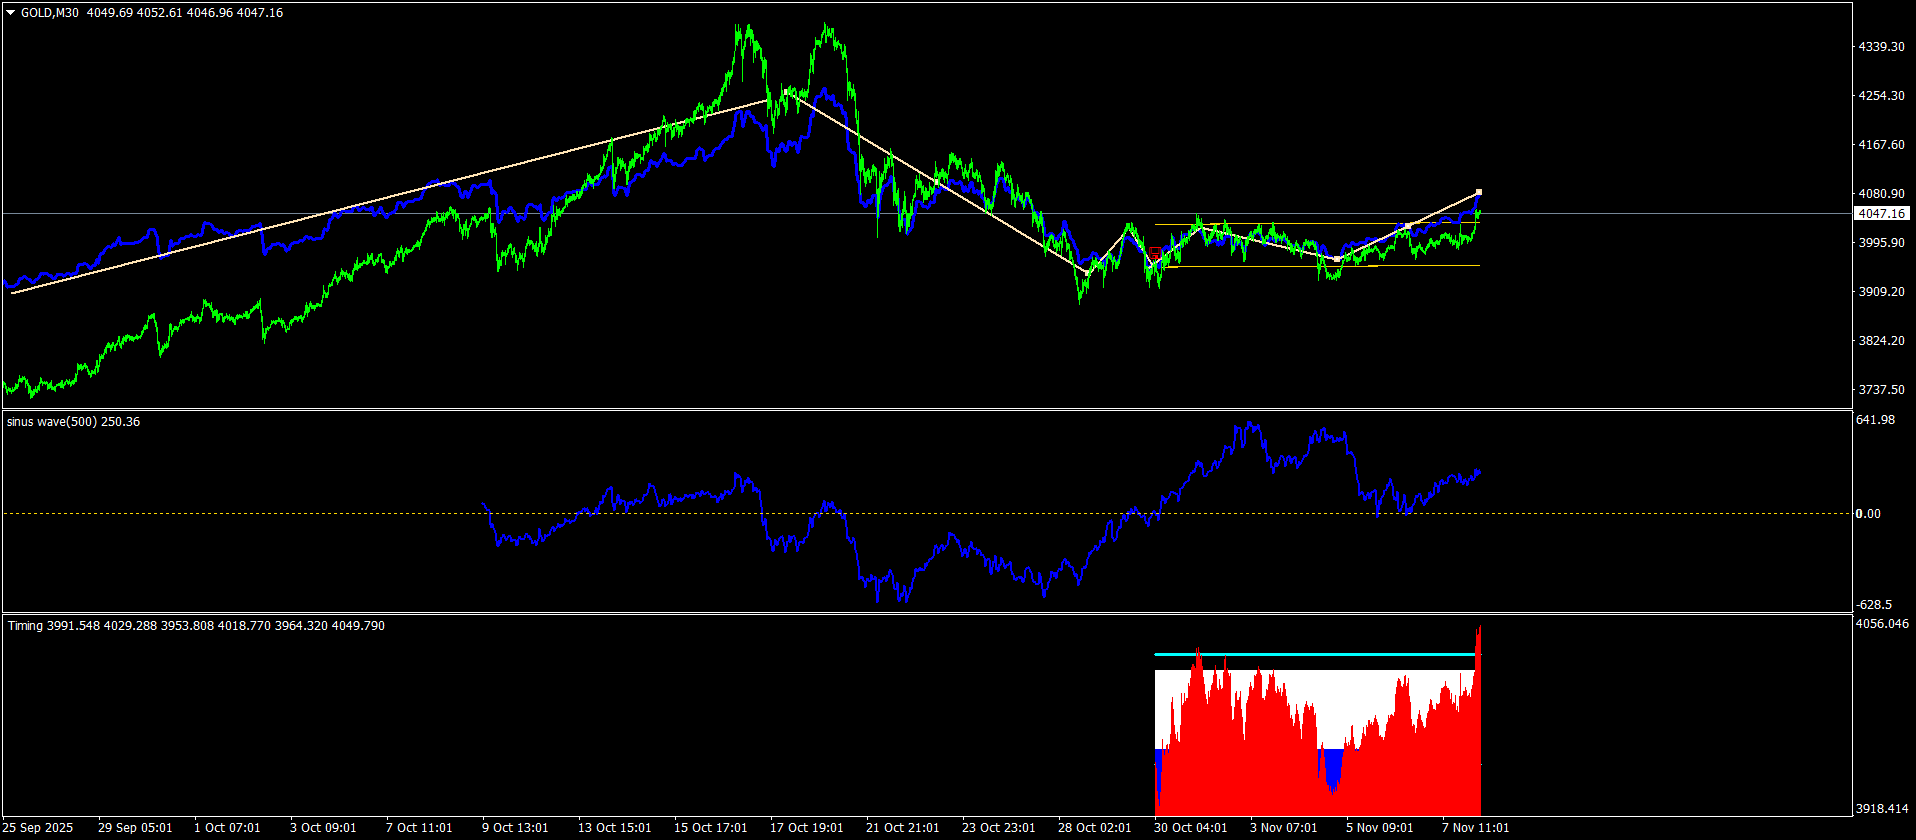Click the 15 Oct 17:01 time label
The height and width of the screenshot is (840, 1916).
click(x=711, y=828)
